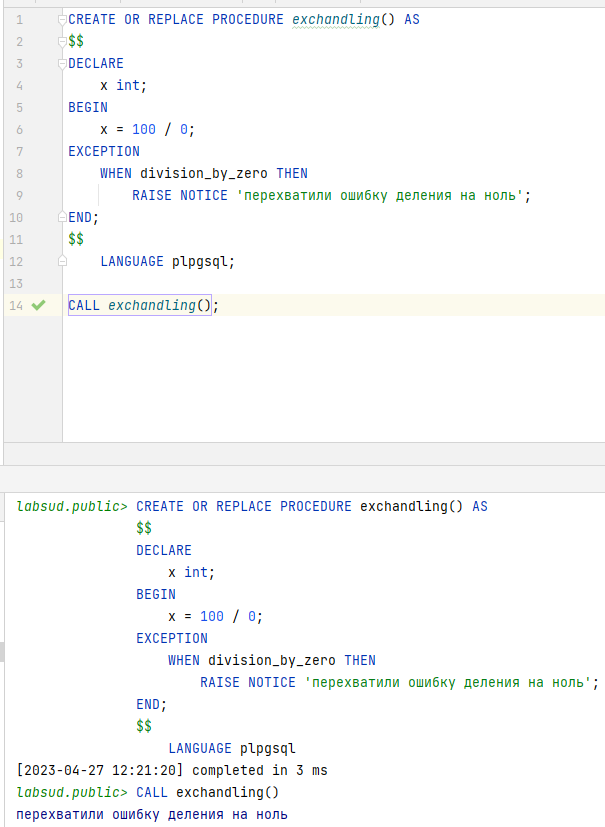Click LANGUAGE plpgsql in console output

[x=232, y=748]
